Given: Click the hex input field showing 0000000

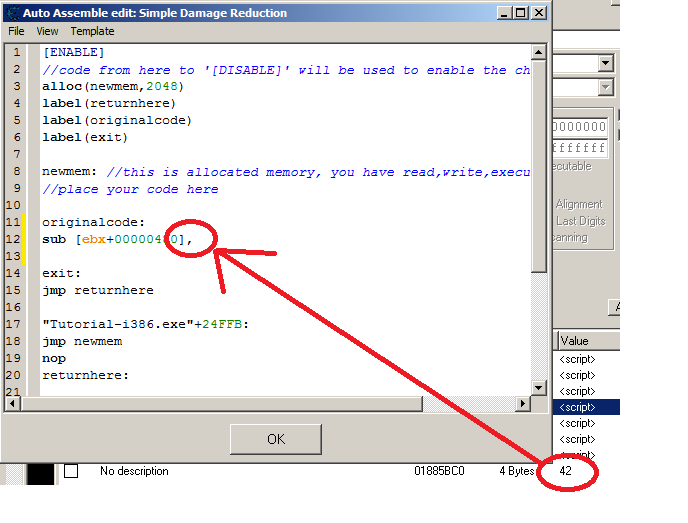Looking at the screenshot, I should (x=580, y=127).
